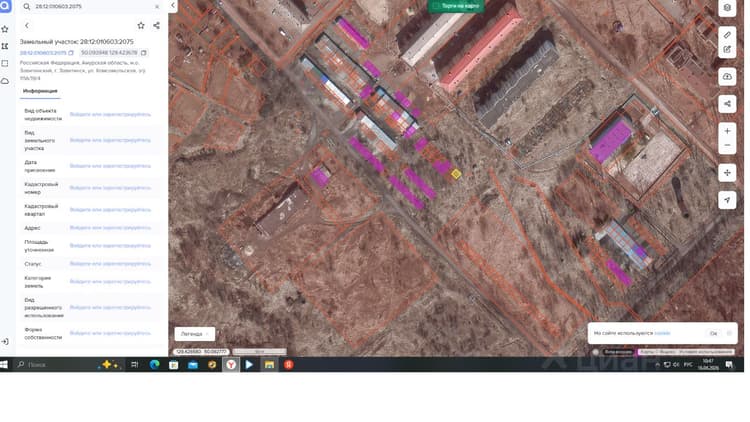Viewport: 750px width, 422px height.
Task: Click the my-location arrow icon
Action: [x=727, y=200]
